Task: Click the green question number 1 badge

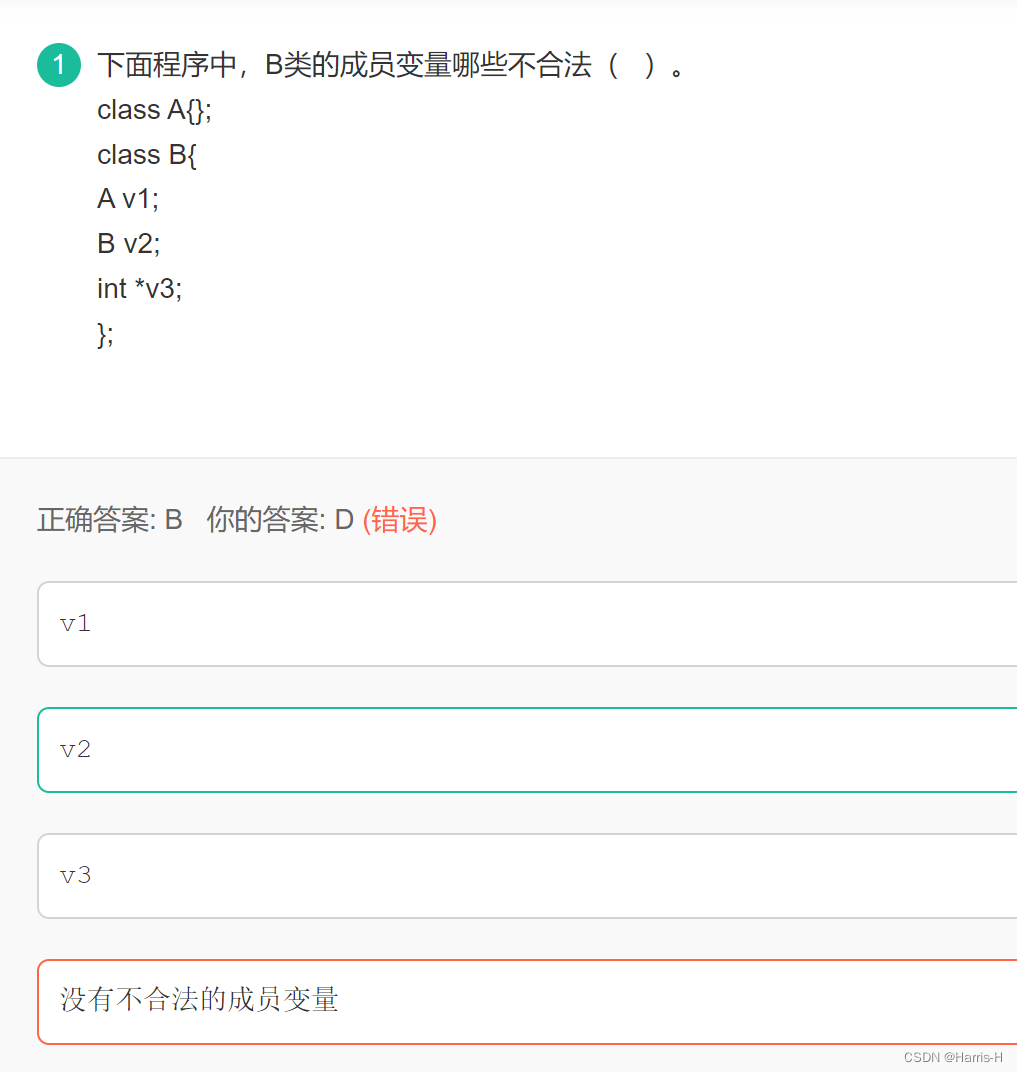Action: point(58,64)
